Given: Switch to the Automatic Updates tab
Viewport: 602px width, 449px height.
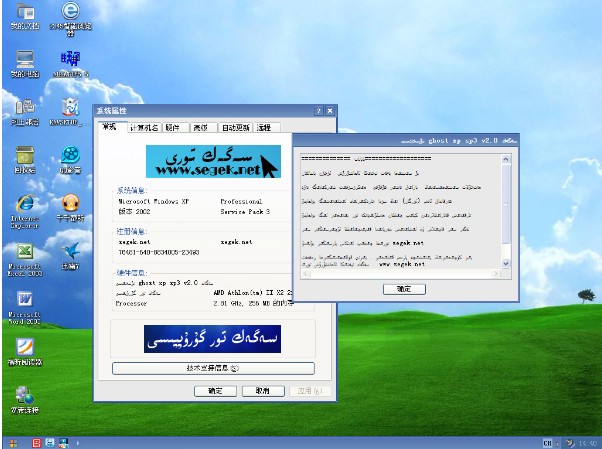Looking at the screenshot, I should click(235, 128).
